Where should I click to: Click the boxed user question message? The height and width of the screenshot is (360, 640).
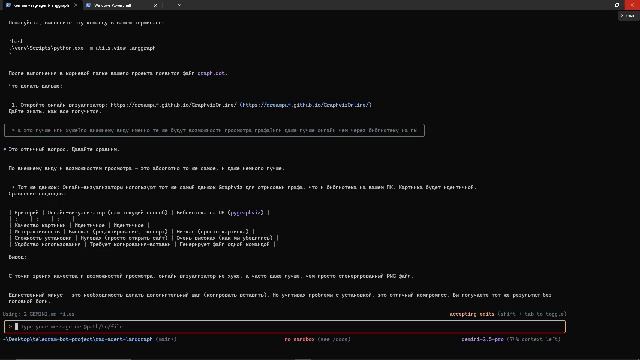[214, 130]
